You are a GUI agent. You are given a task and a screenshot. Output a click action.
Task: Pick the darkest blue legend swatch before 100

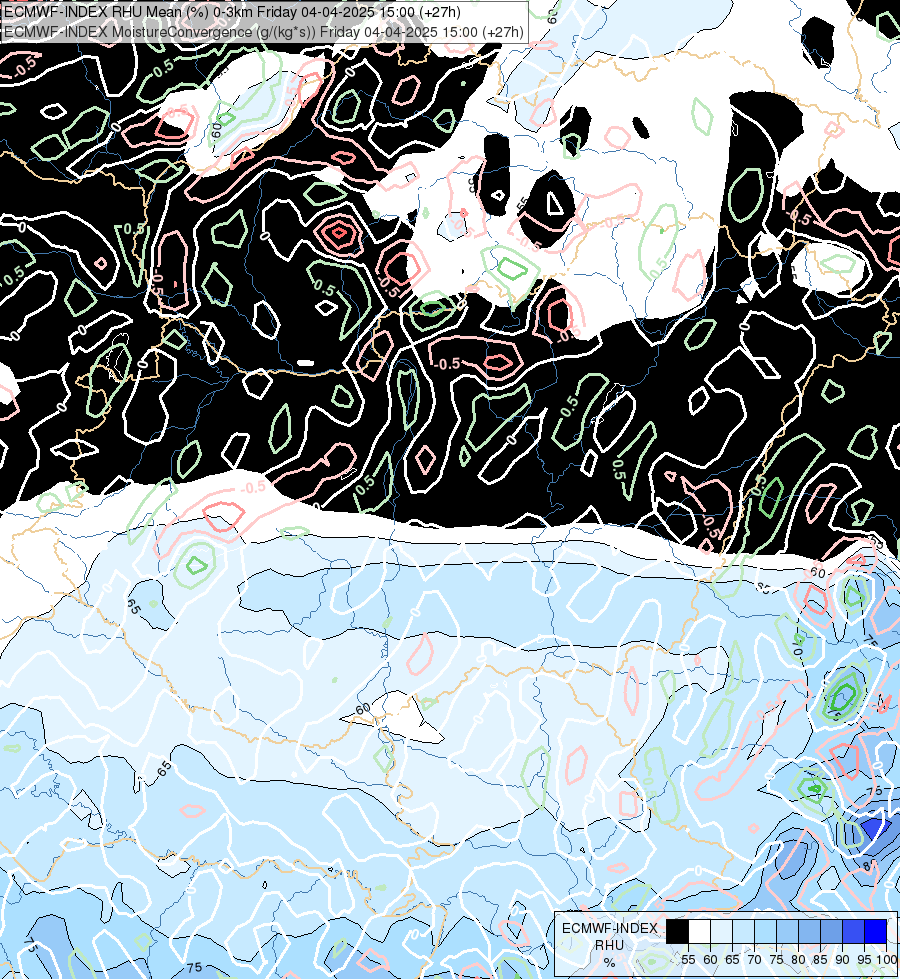876,931
